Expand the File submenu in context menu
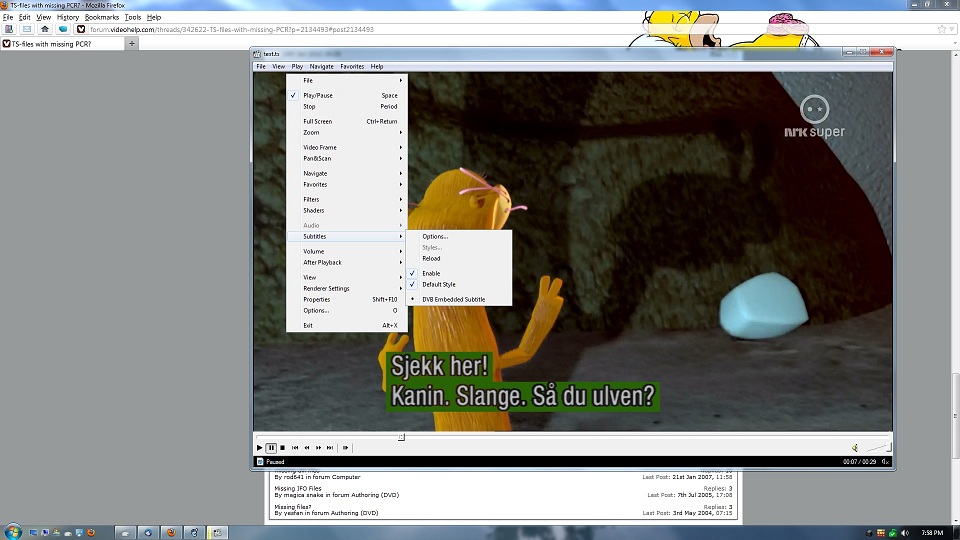 (x=347, y=81)
